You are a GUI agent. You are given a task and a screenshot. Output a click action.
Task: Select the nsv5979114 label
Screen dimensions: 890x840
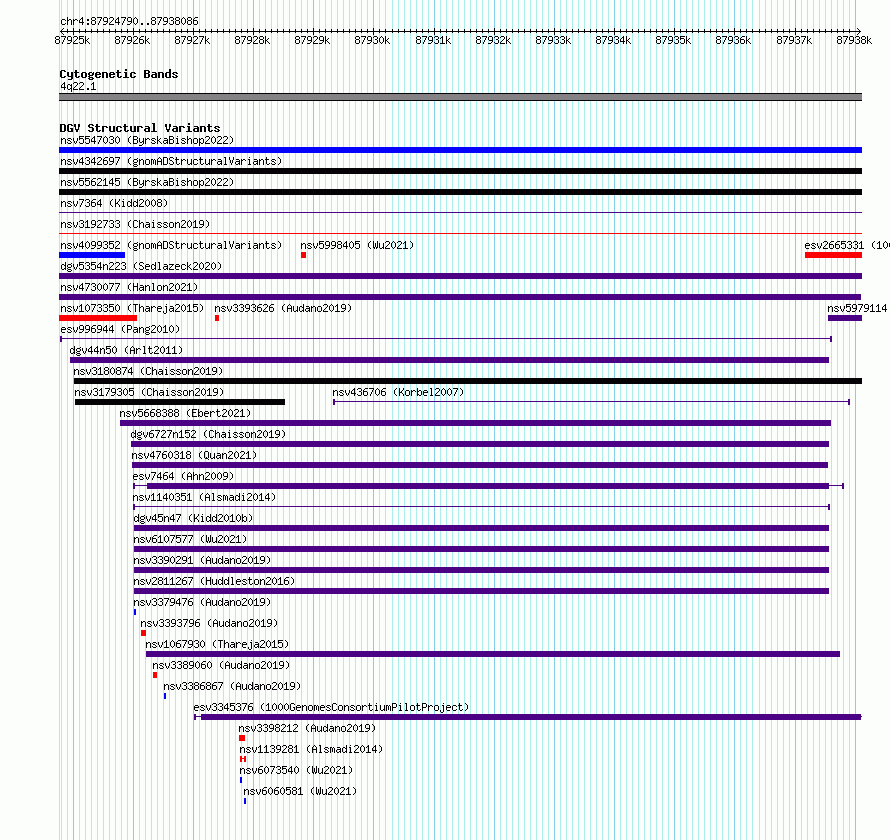click(x=857, y=308)
